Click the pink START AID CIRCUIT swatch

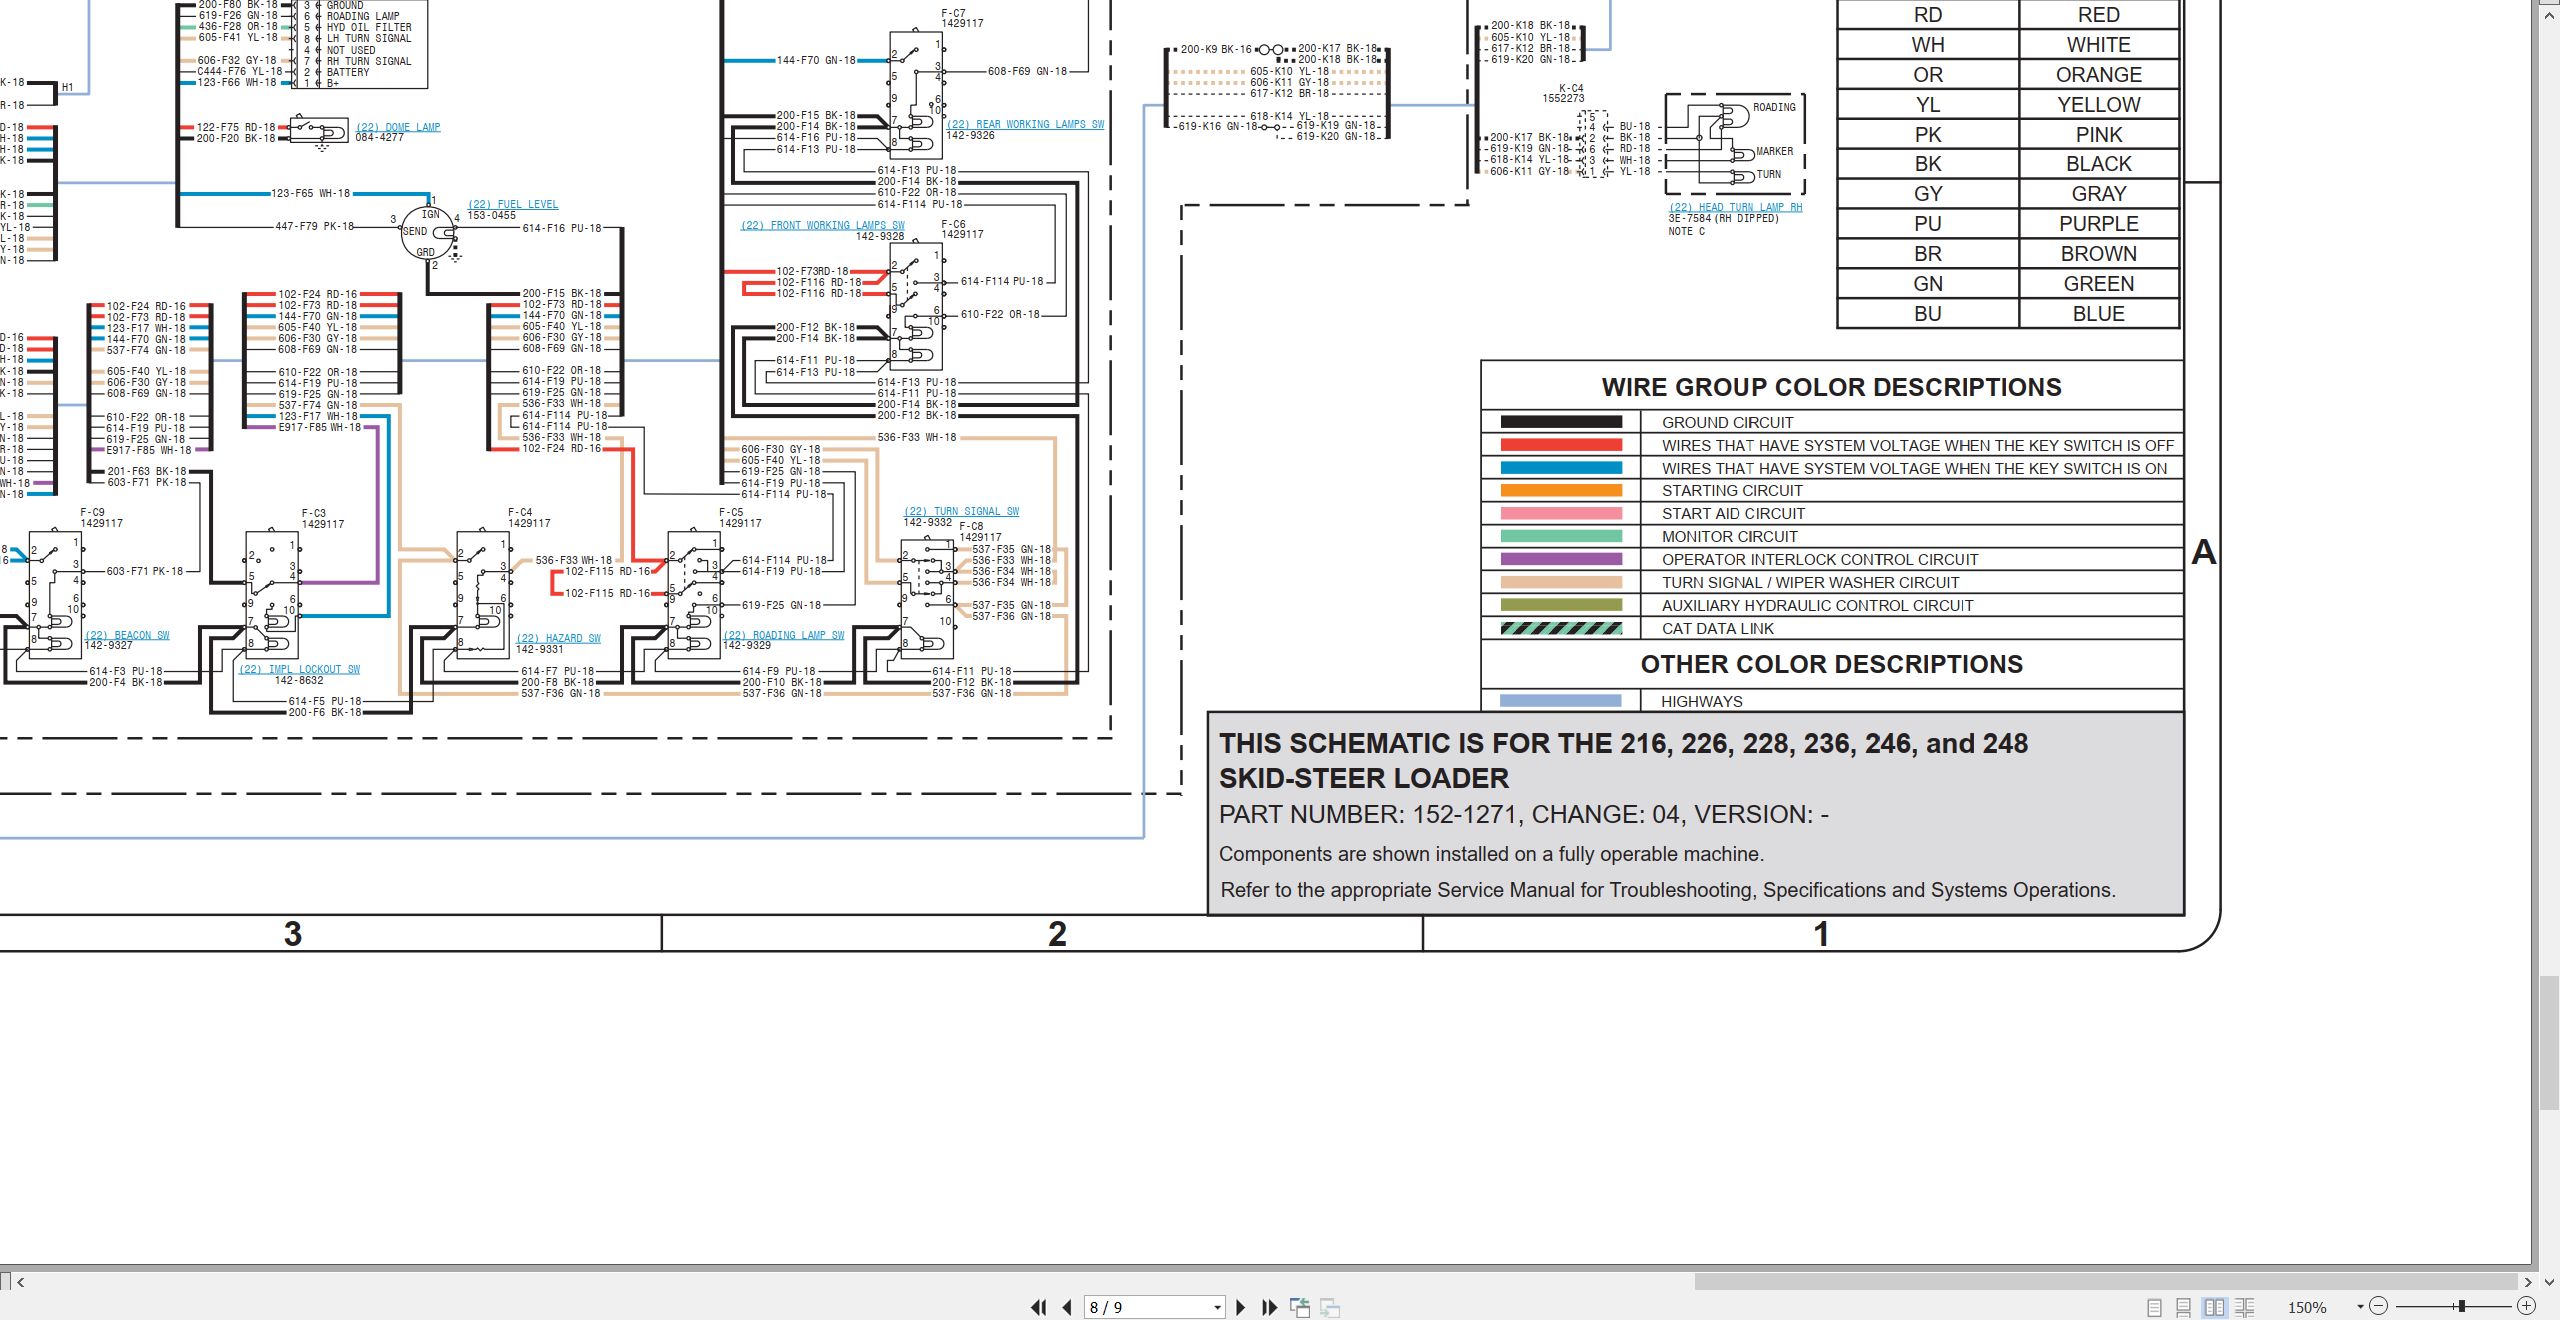click(x=1561, y=513)
